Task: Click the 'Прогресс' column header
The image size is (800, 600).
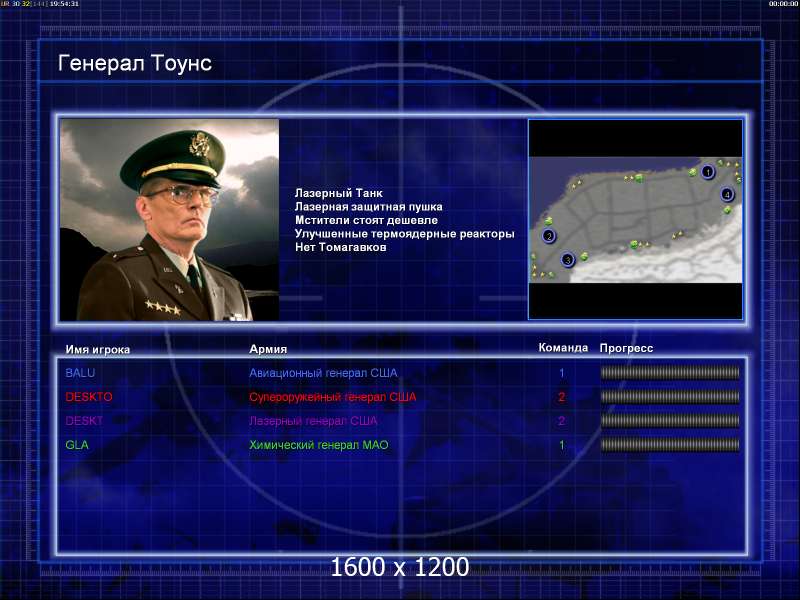Action: pyautogui.click(x=626, y=348)
